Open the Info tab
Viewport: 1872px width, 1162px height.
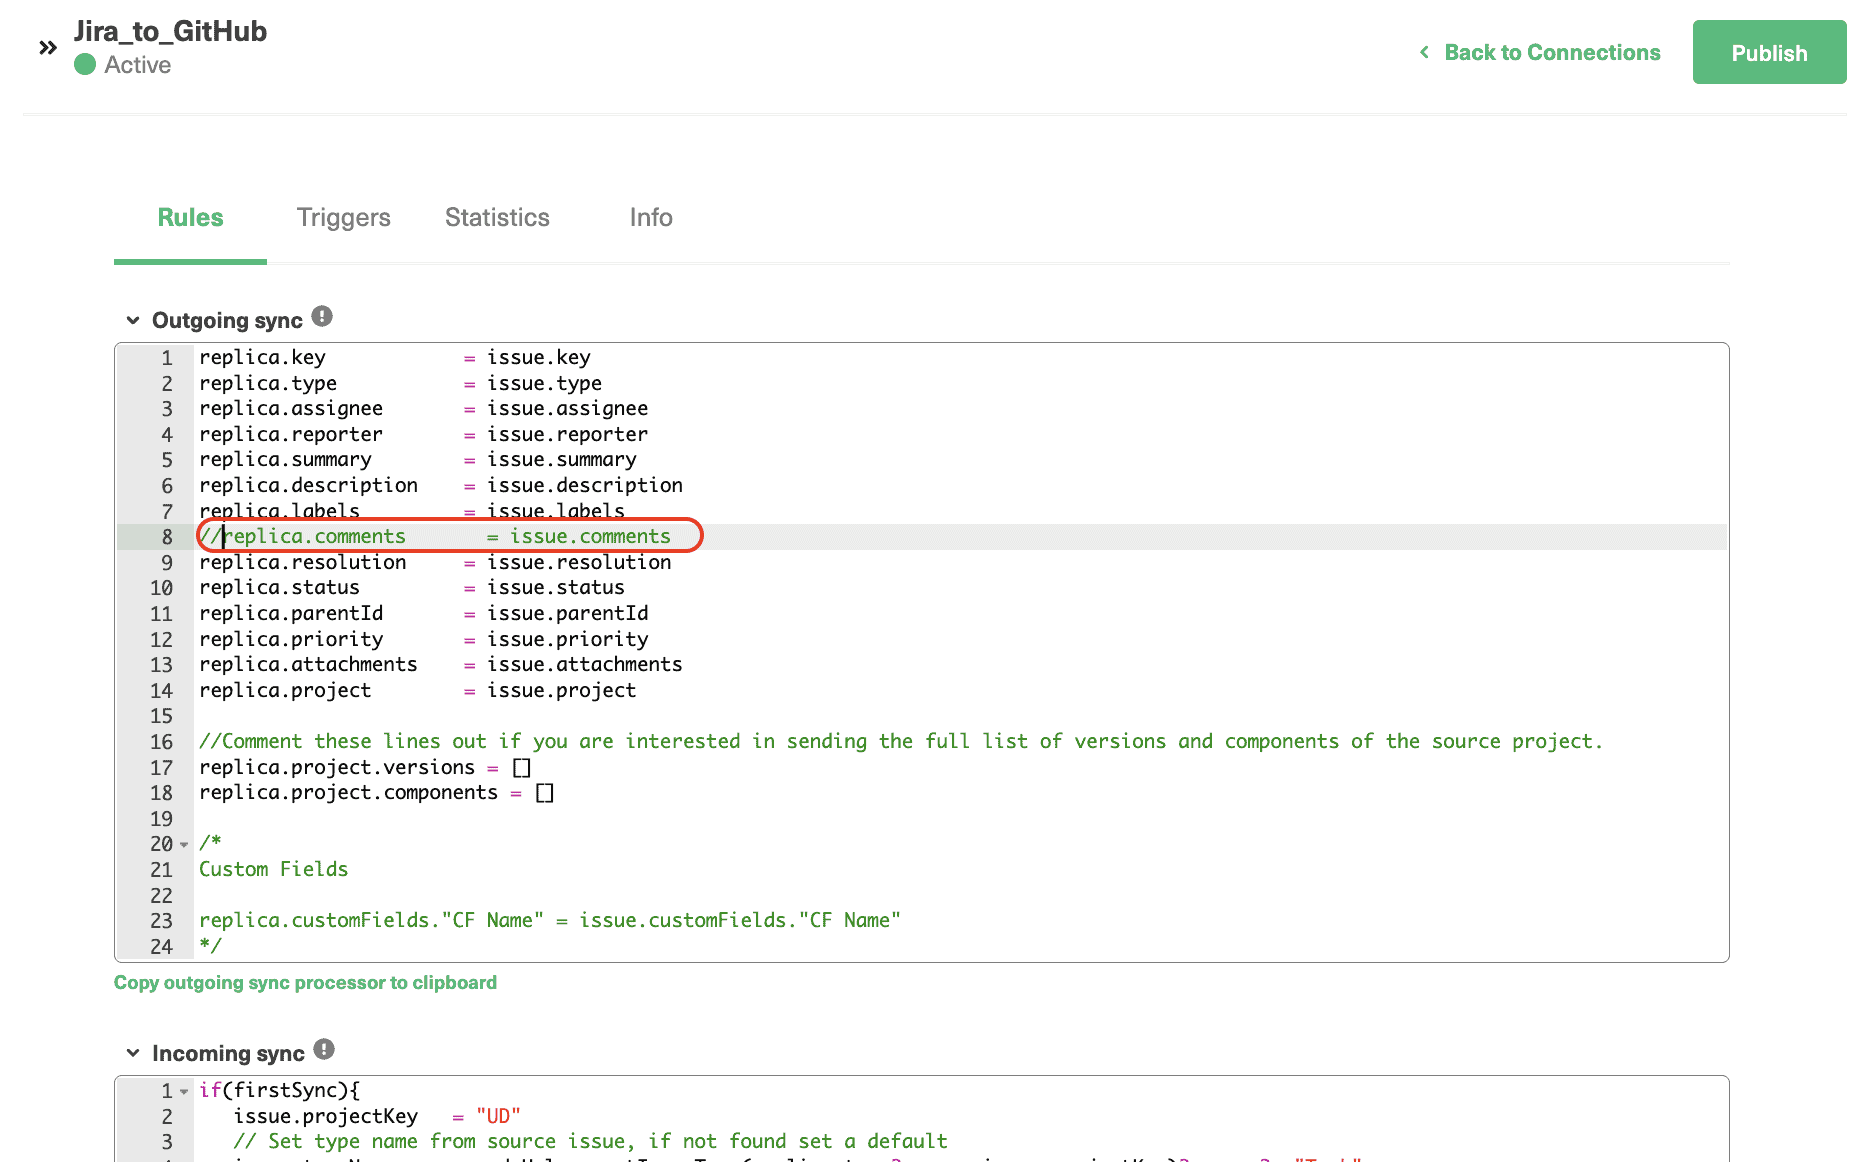point(650,217)
